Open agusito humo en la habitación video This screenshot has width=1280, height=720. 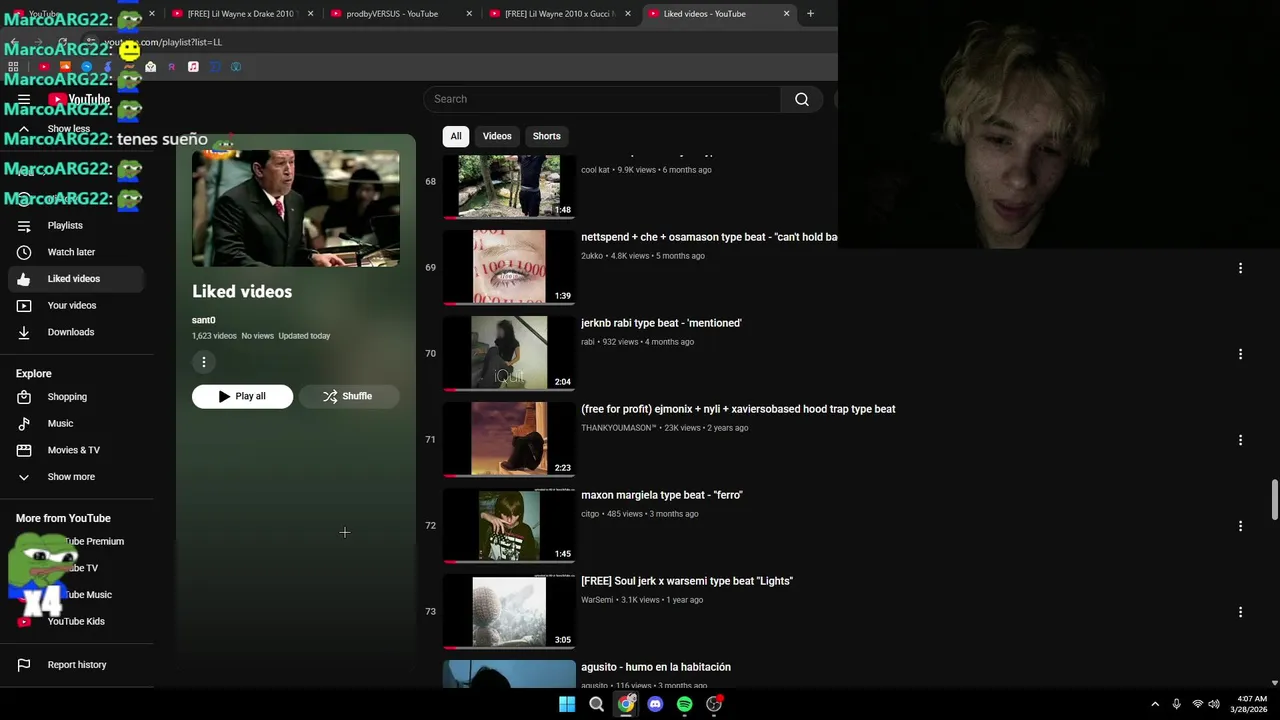click(x=656, y=667)
